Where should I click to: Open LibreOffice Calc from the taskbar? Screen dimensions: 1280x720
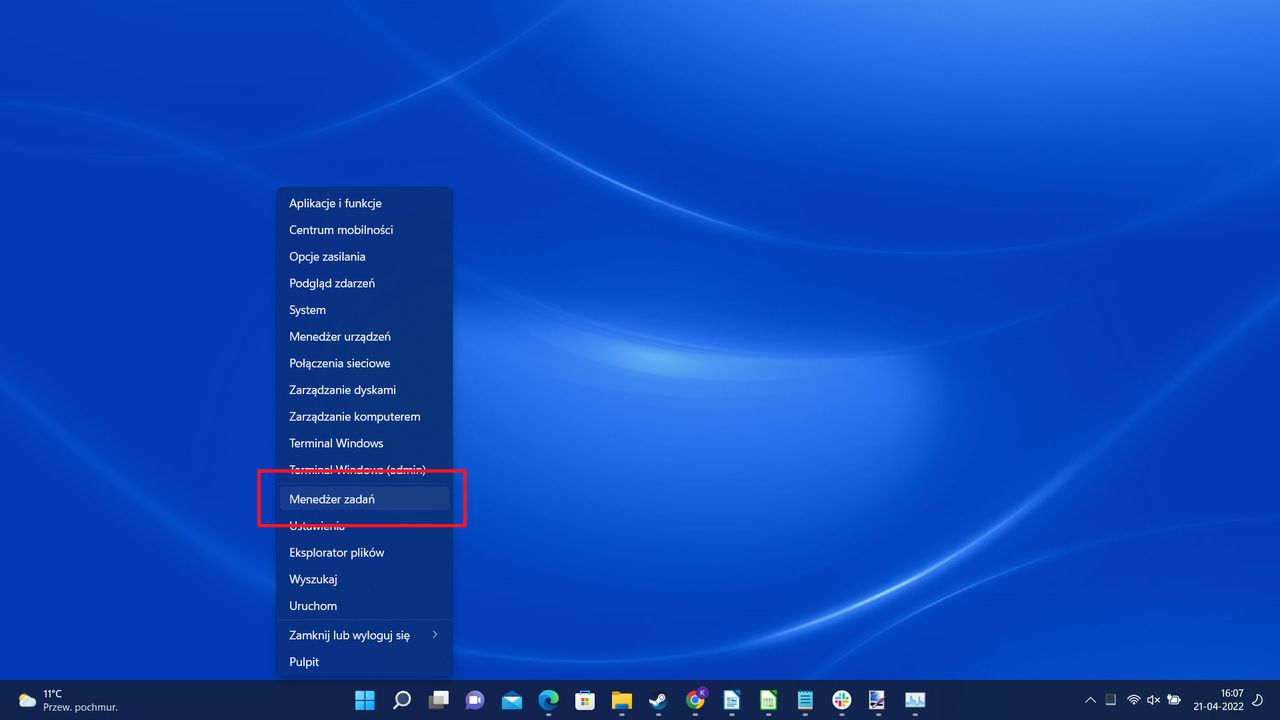[768, 700]
